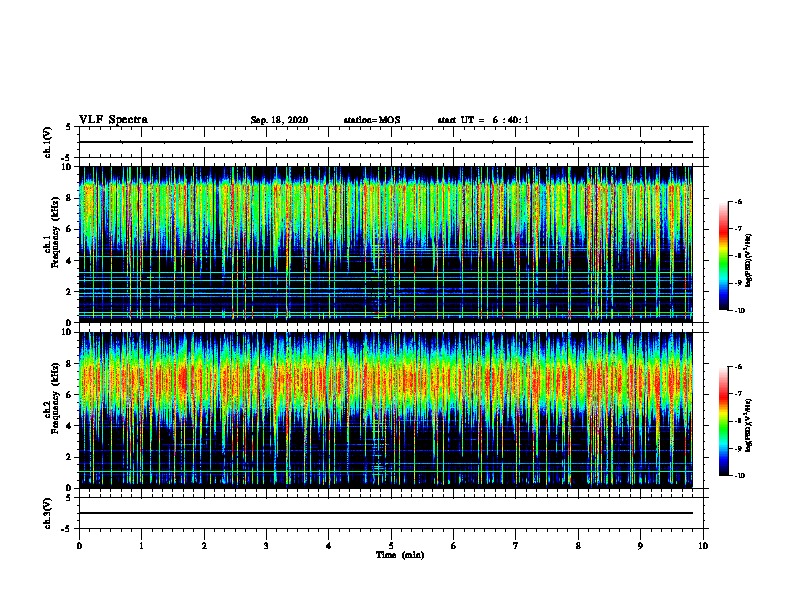Click inside the ch.2 spectrogram panel
The image size is (792, 612).
pyautogui.click(x=386, y=410)
